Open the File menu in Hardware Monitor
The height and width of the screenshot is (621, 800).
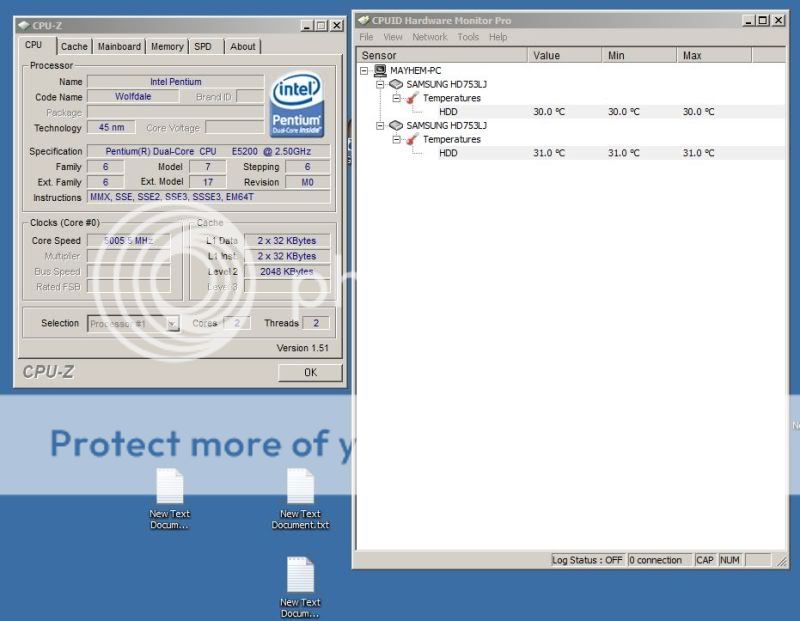click(366, 37)
